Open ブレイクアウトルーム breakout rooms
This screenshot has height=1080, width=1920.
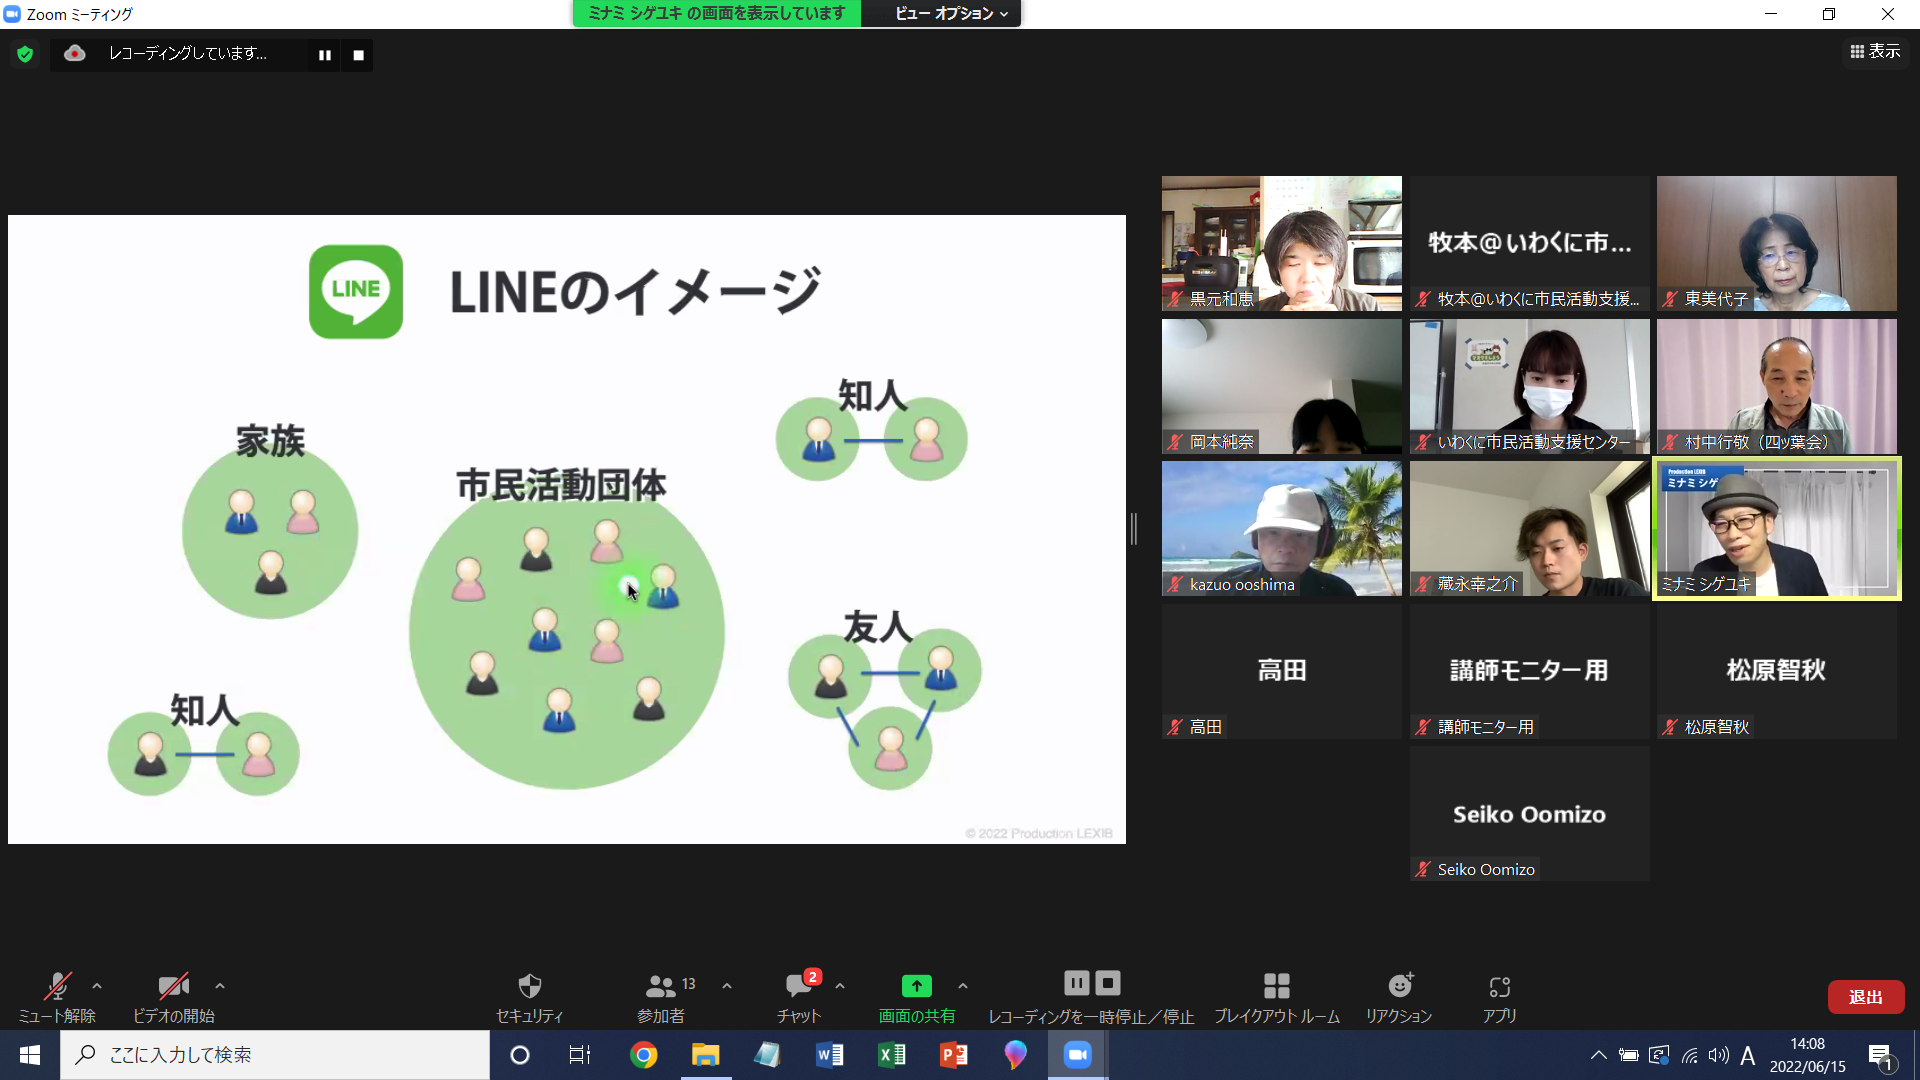(x=1277, y=997)
